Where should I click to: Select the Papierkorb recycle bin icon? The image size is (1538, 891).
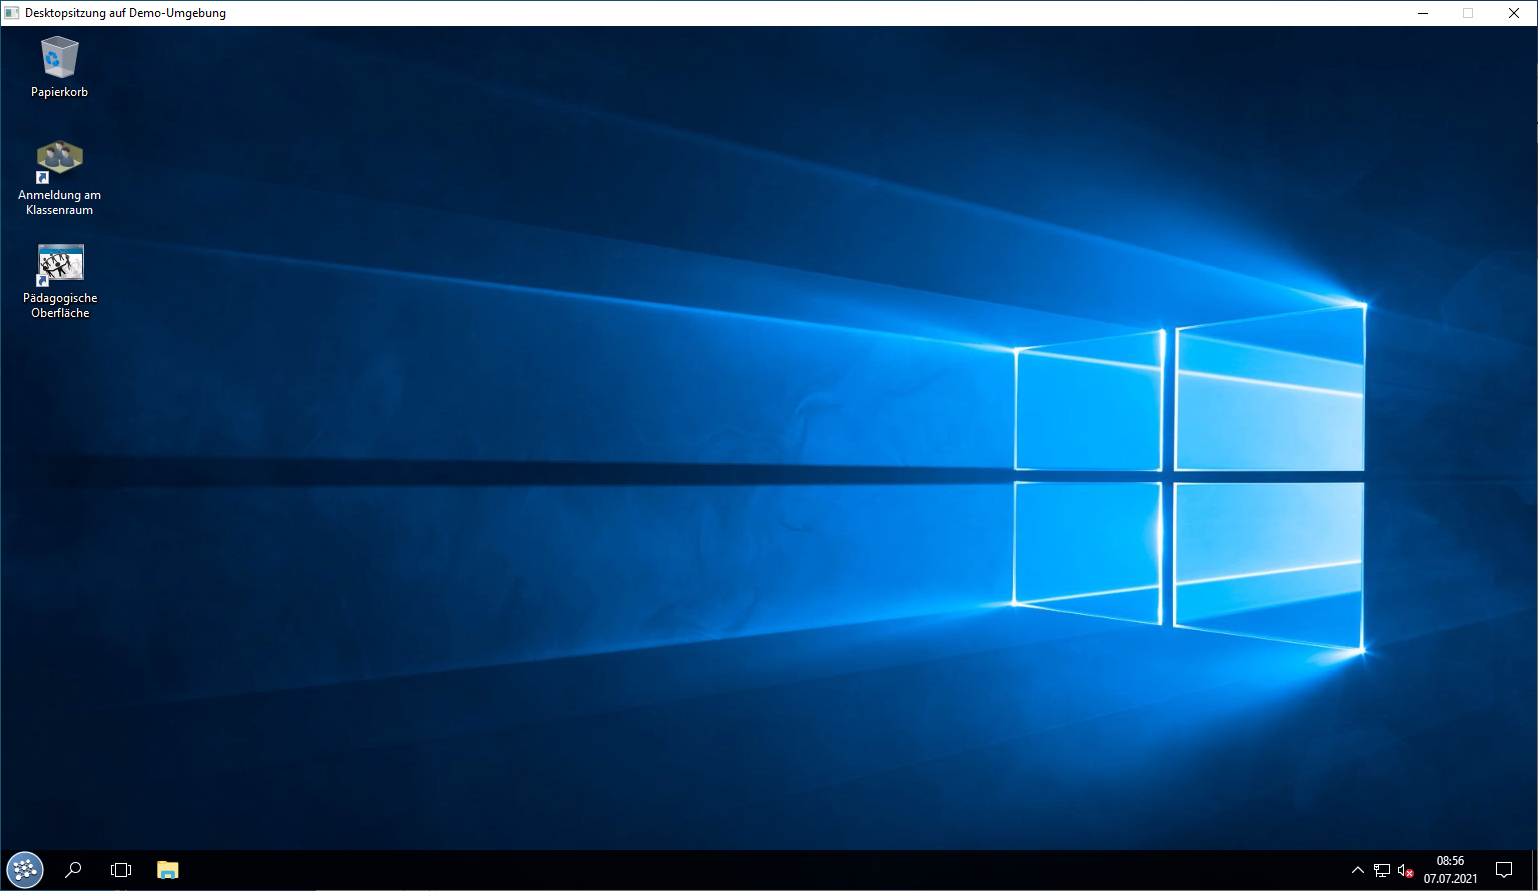(59, 67)
